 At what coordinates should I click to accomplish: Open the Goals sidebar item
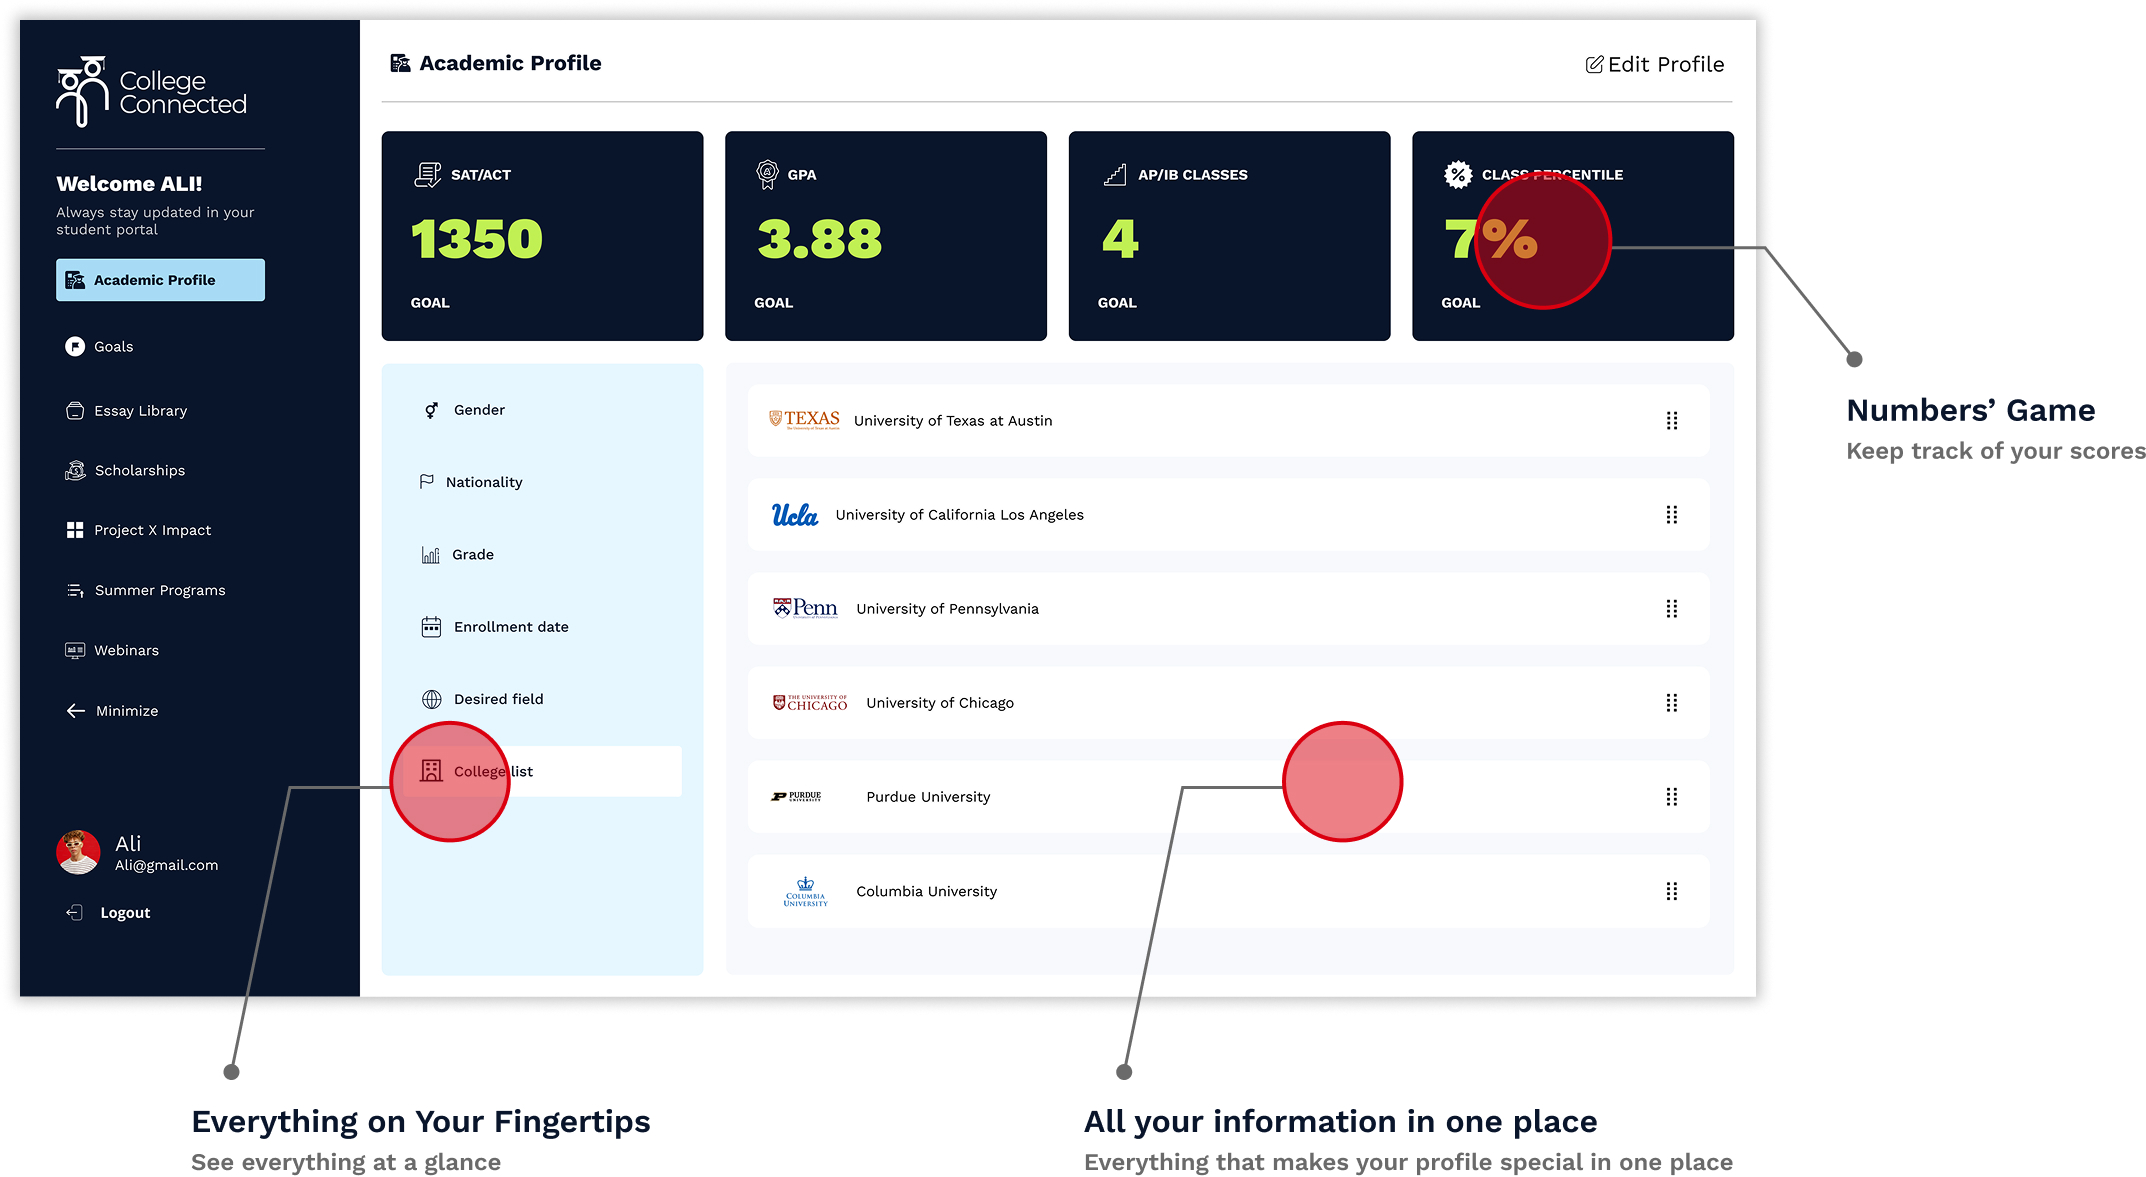pyautogui.click(x=113, y=346)
